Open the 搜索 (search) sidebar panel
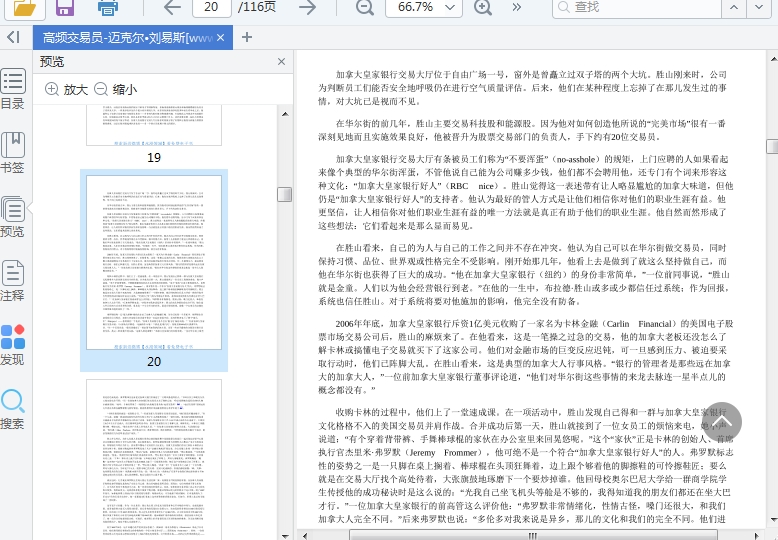Screen dimensions: 778x540 [13, 409]
